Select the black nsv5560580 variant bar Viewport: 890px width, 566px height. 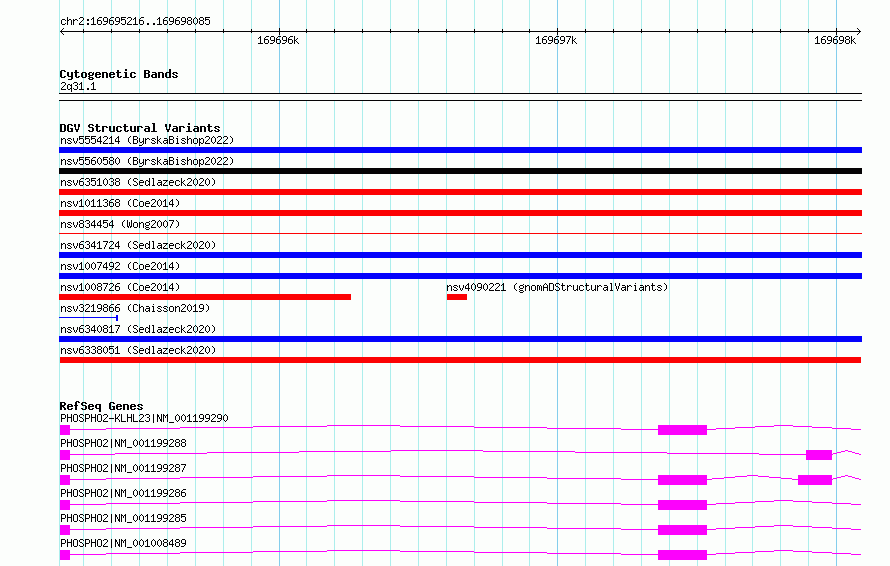[460, 171]
